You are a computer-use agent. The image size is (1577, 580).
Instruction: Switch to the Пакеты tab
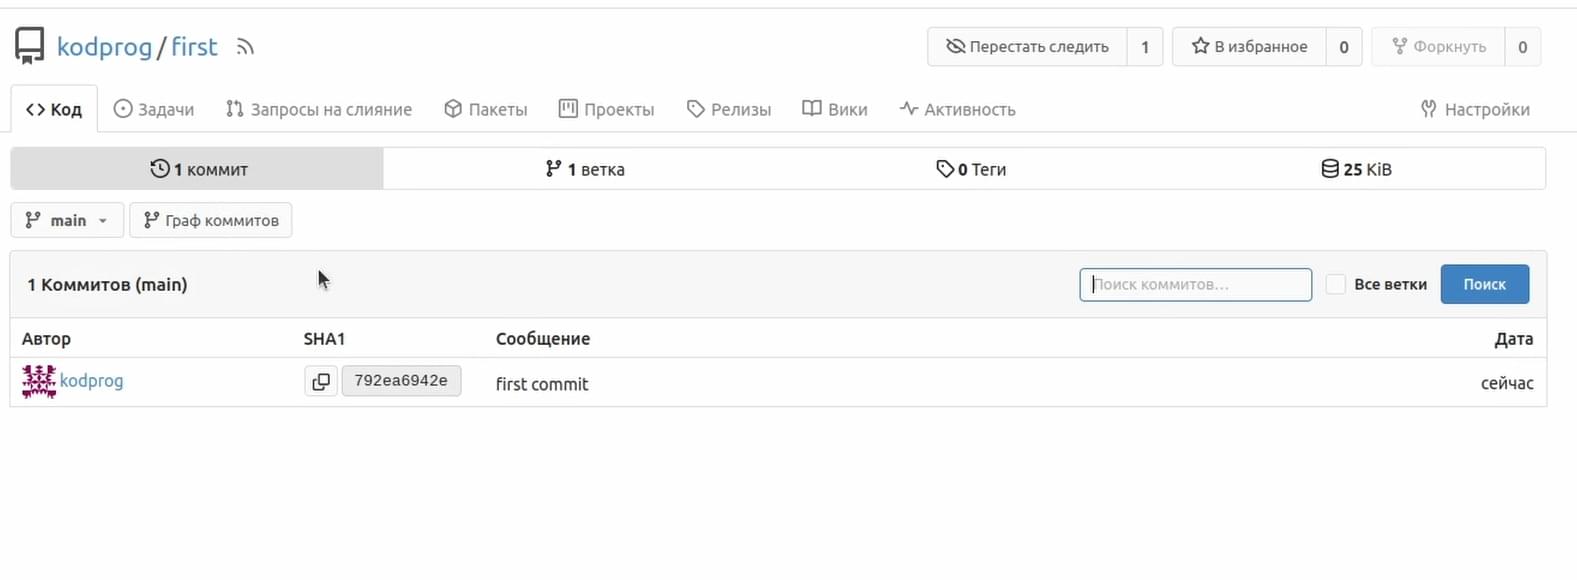[486, 109]
